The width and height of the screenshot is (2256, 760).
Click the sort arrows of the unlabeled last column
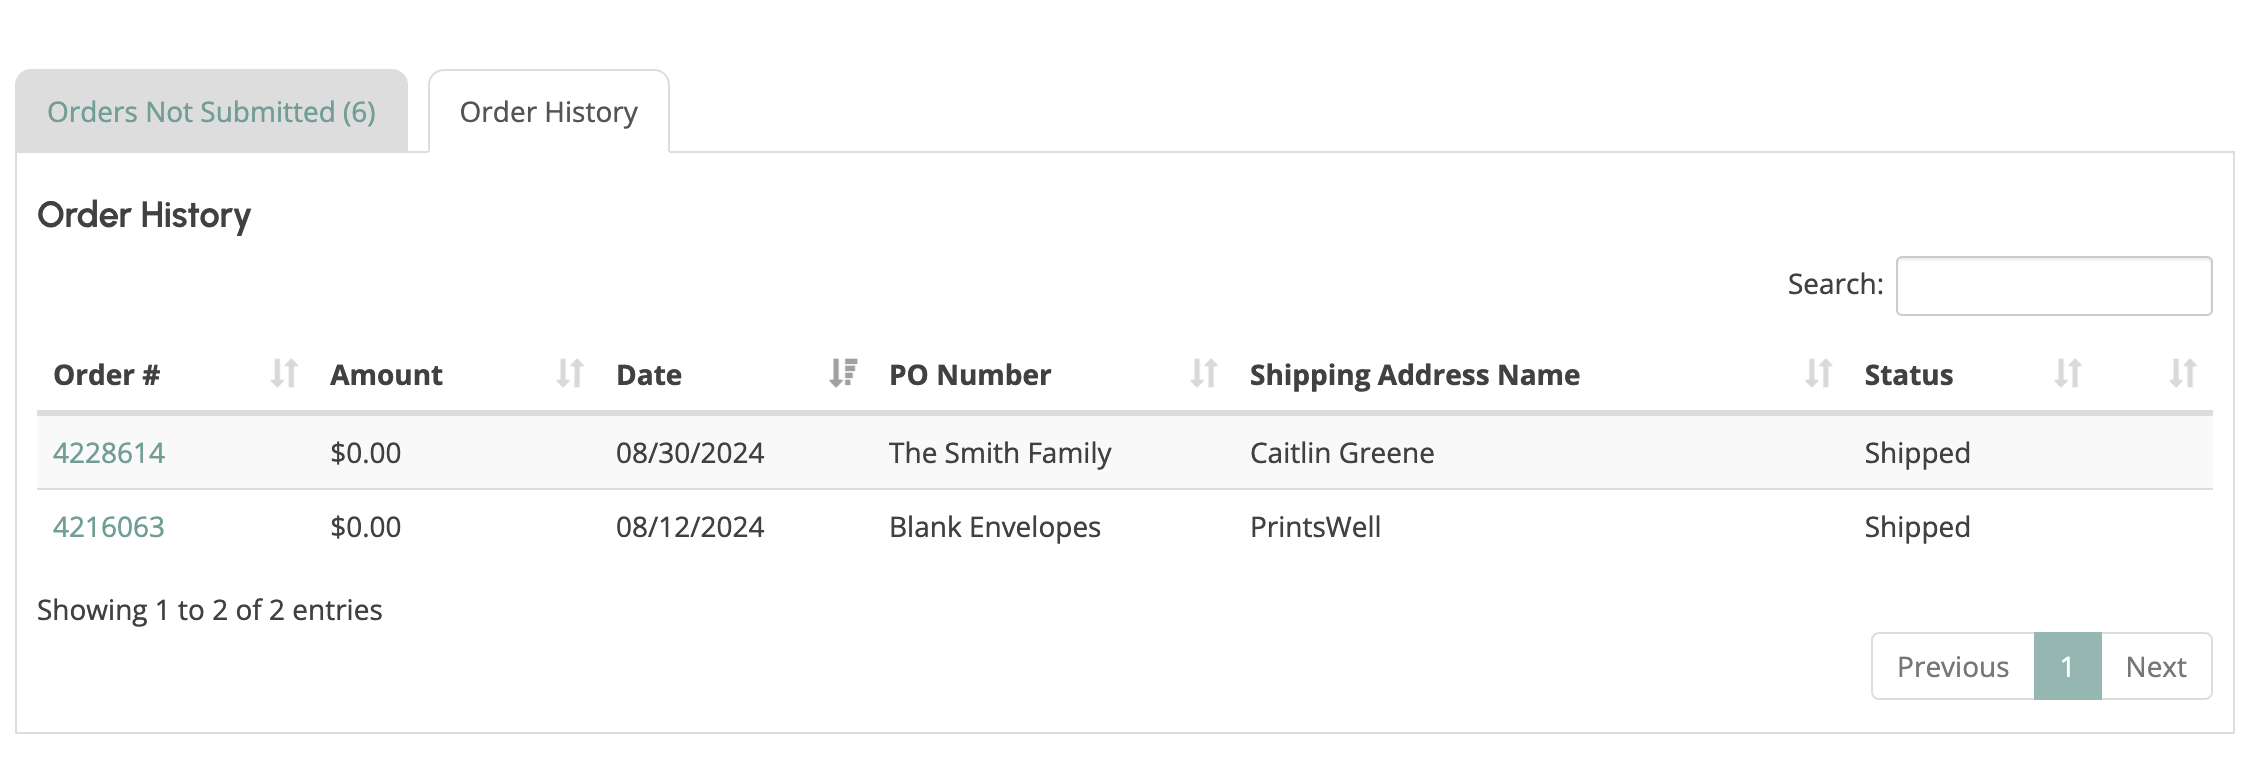[2183, 374]
